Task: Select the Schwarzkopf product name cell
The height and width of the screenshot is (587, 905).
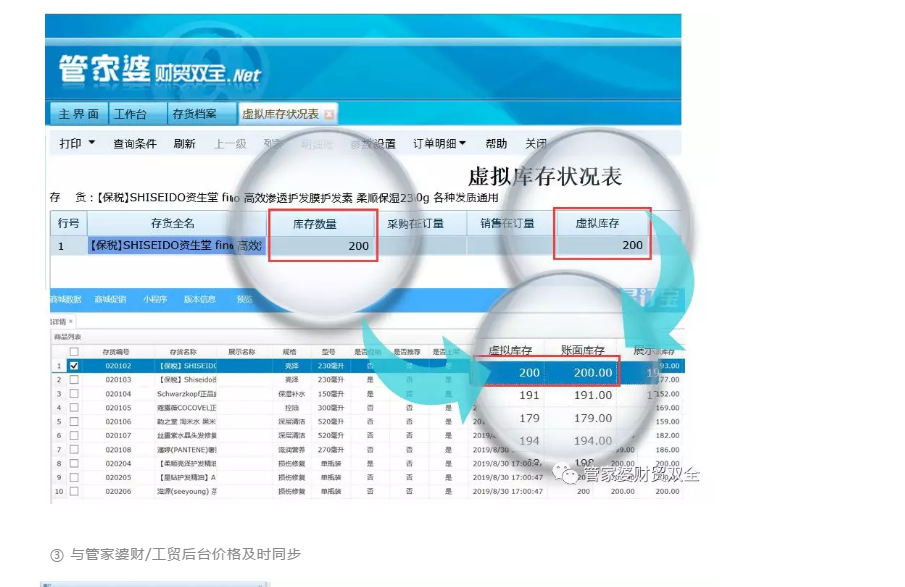Action: point(186,394)
